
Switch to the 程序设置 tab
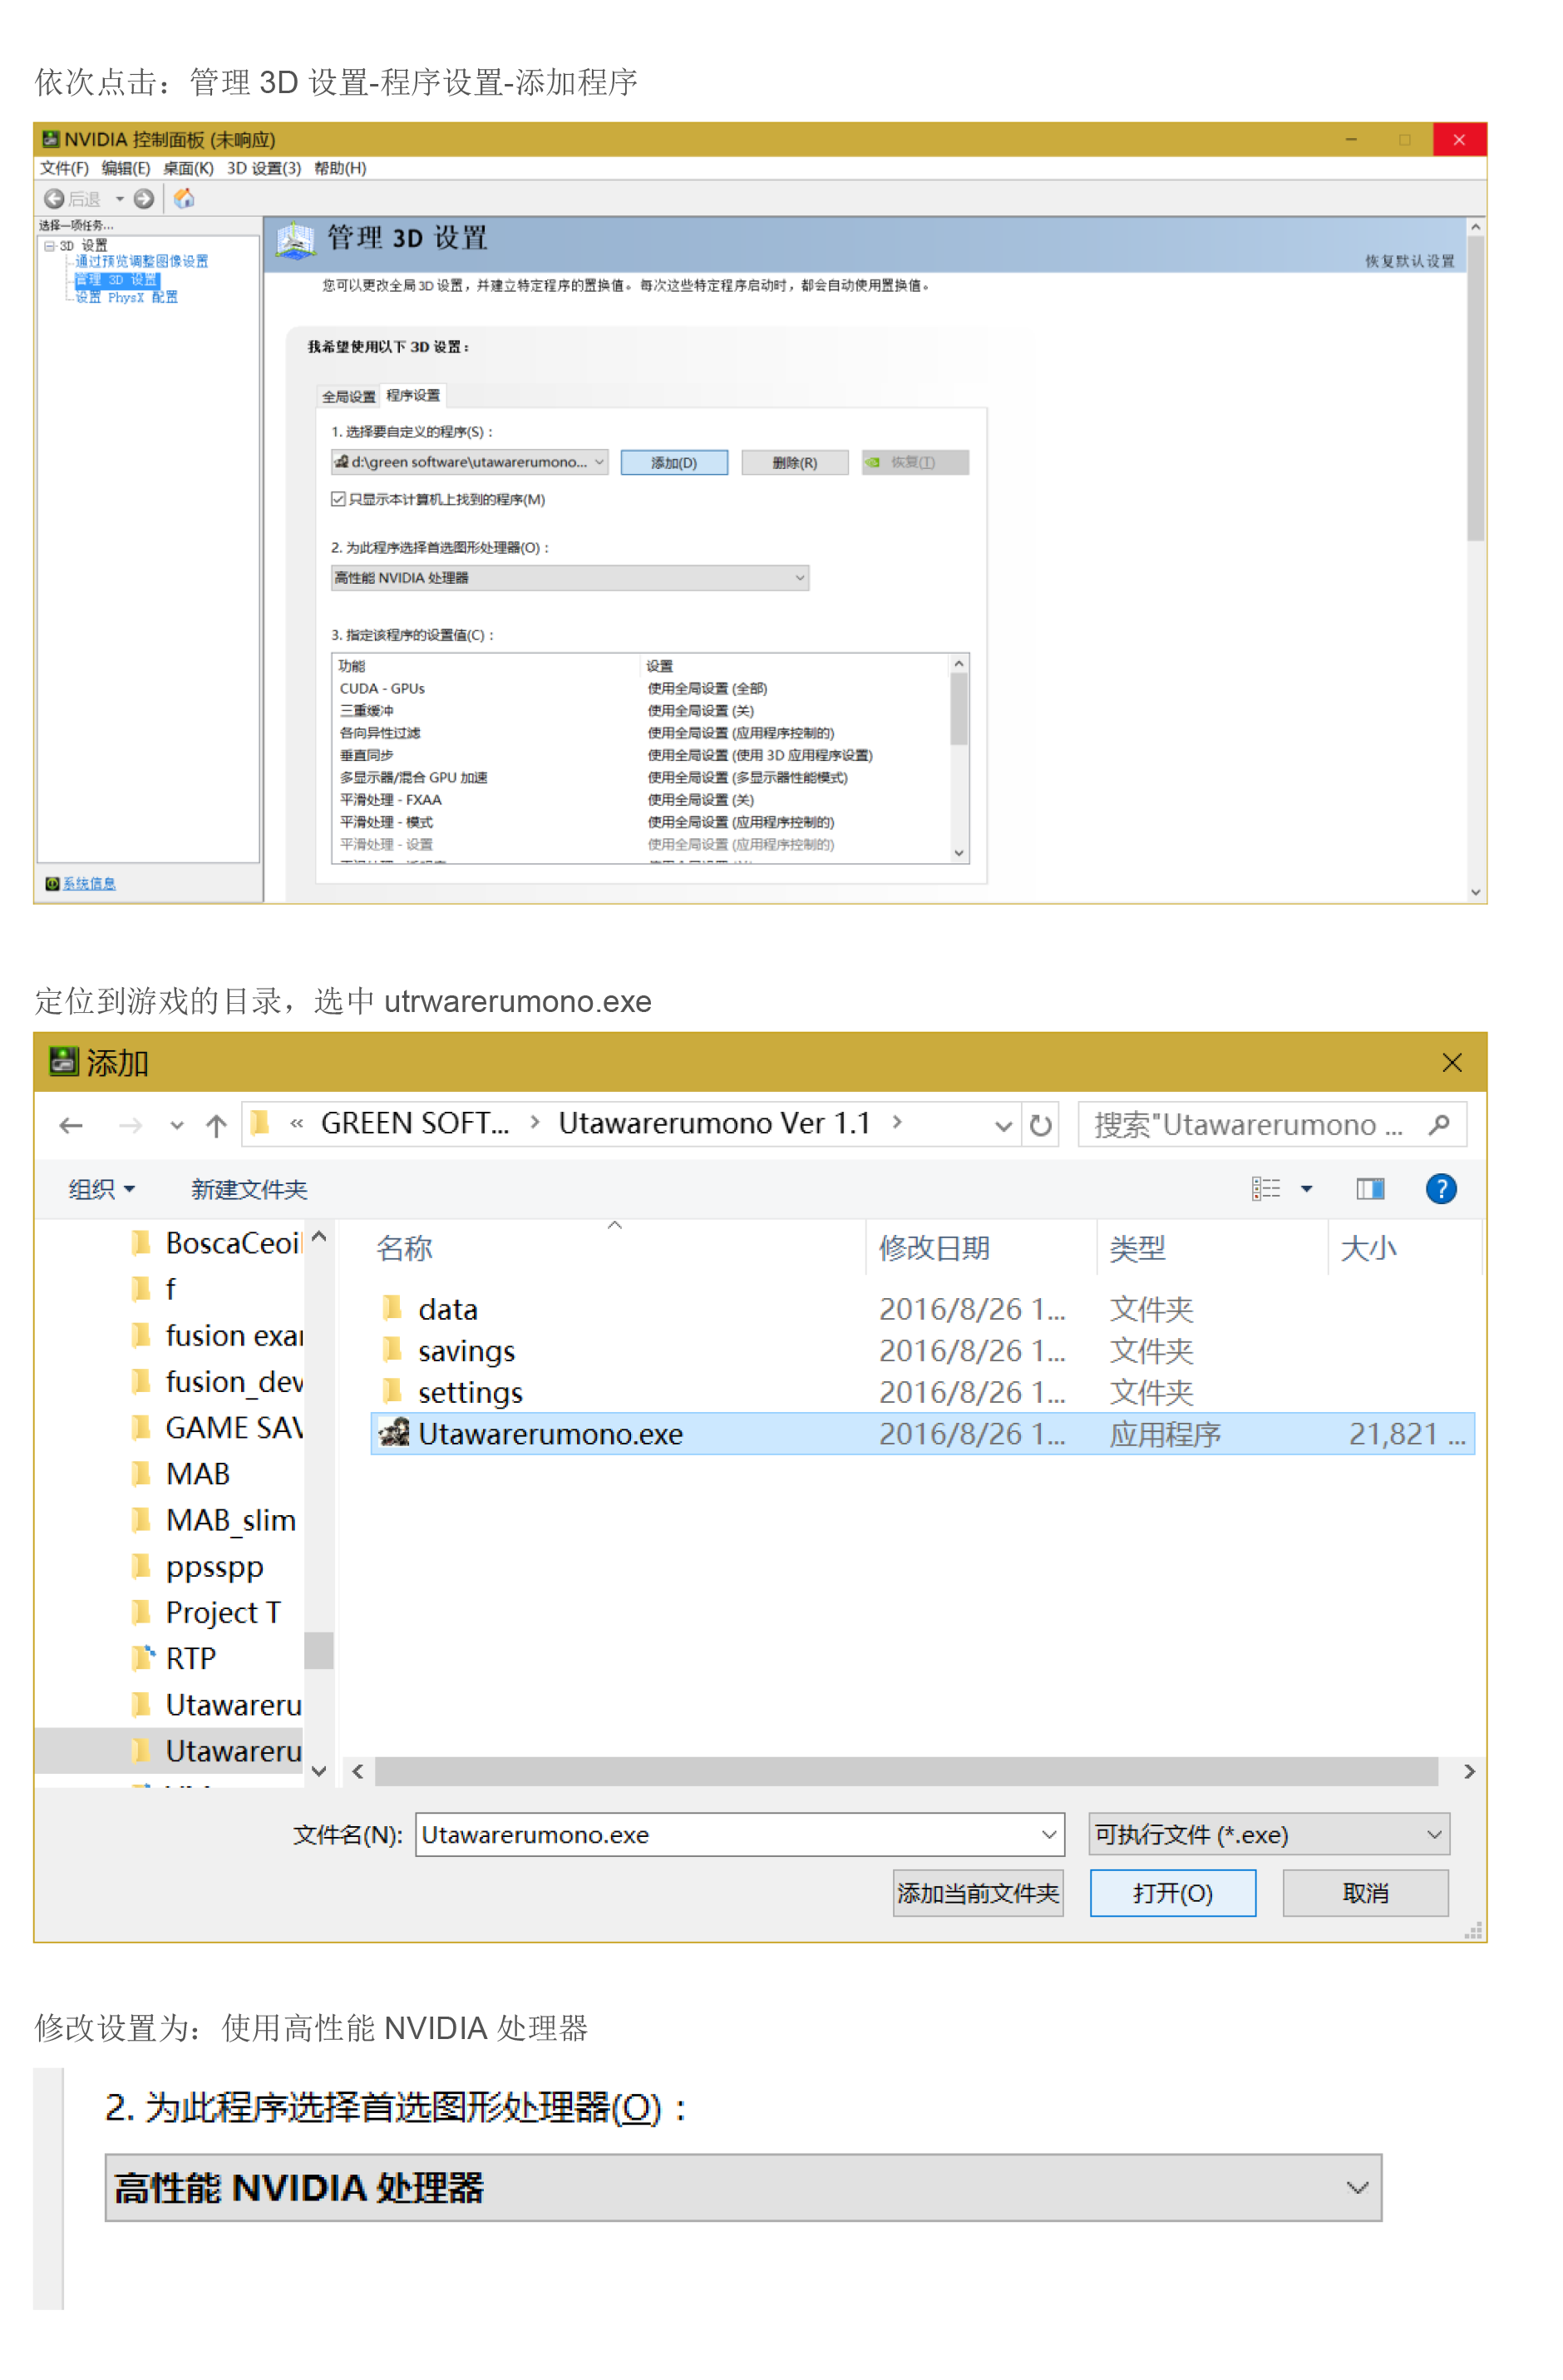tap(413, 395)
